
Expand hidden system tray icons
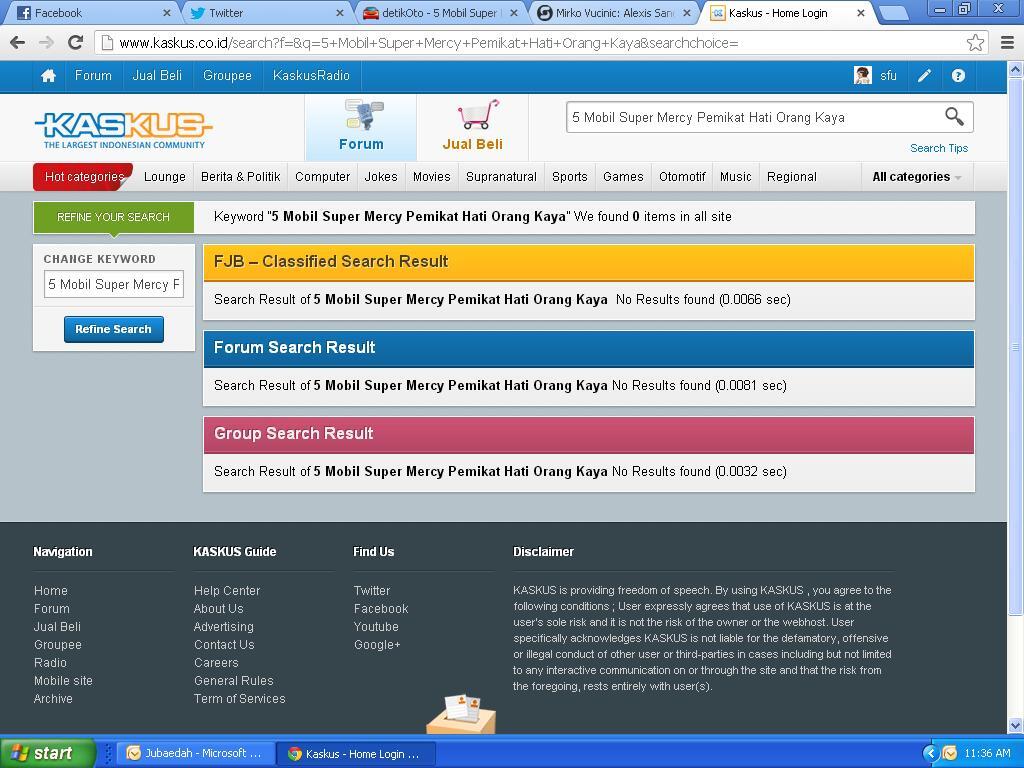(x=930, y=754)
